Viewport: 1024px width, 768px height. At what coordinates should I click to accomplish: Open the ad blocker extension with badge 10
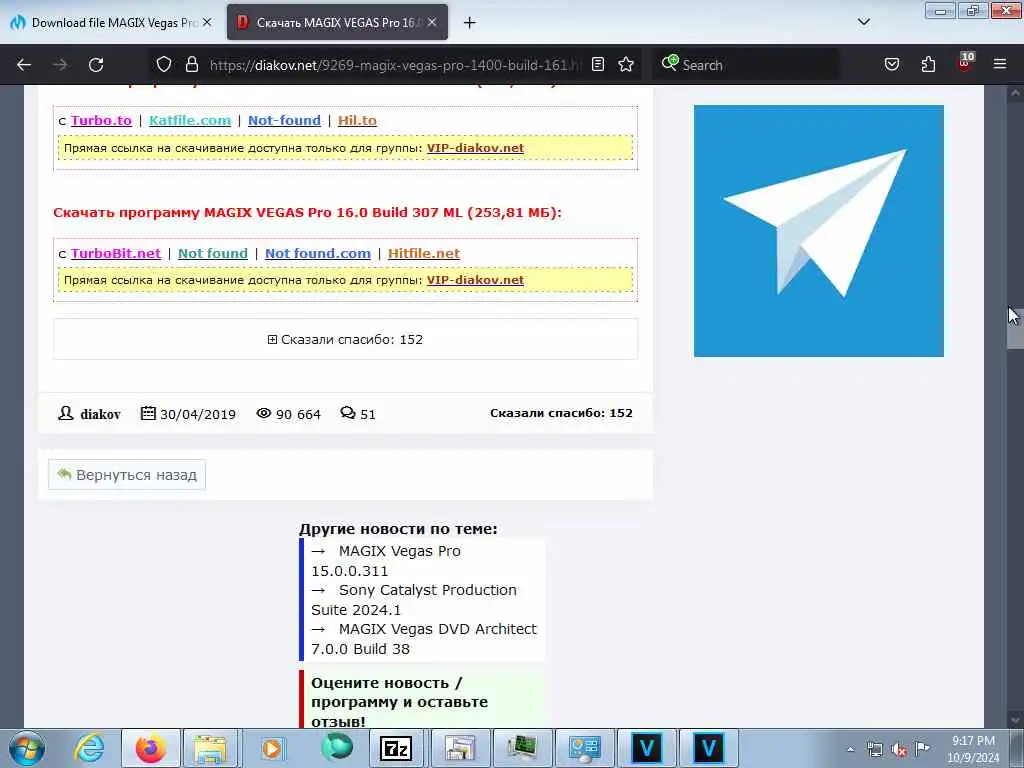pos(965,63)
